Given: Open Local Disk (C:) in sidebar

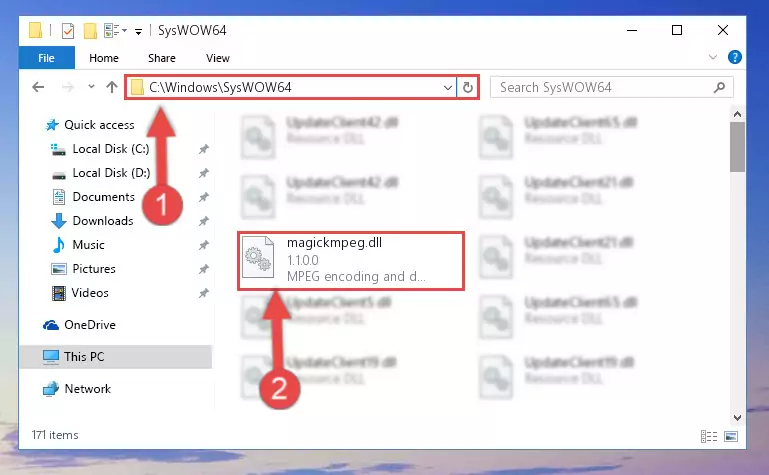Looking at the screenshot, I should 111,149.
